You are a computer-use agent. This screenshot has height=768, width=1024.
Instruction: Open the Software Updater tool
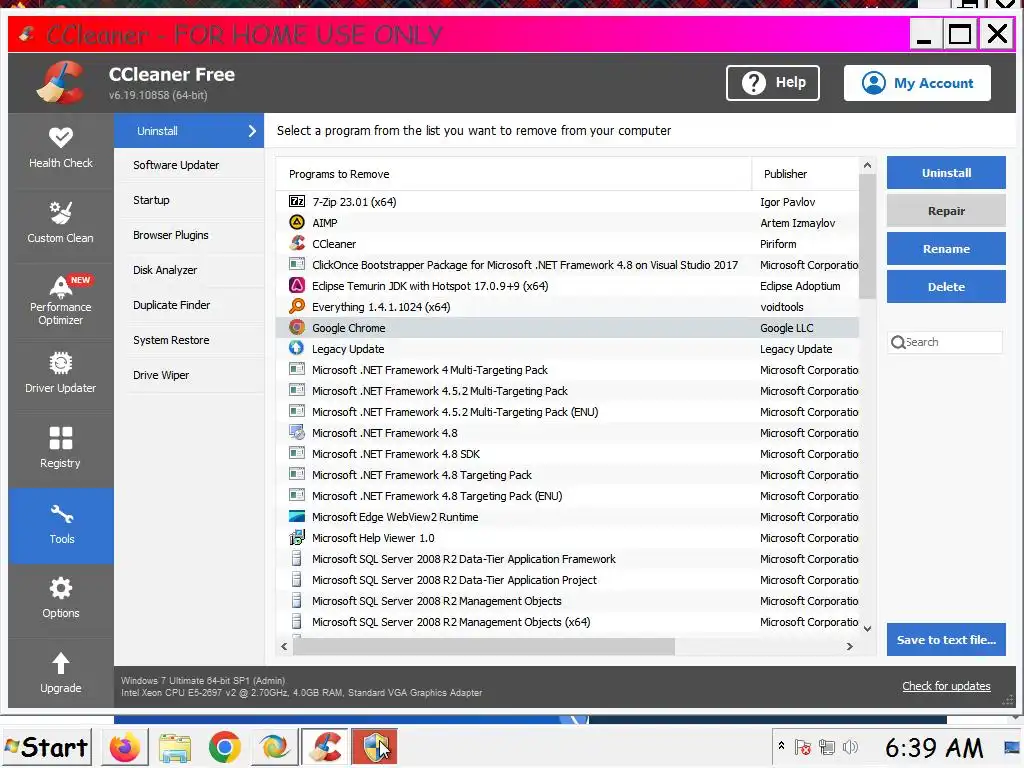point(189,165)
